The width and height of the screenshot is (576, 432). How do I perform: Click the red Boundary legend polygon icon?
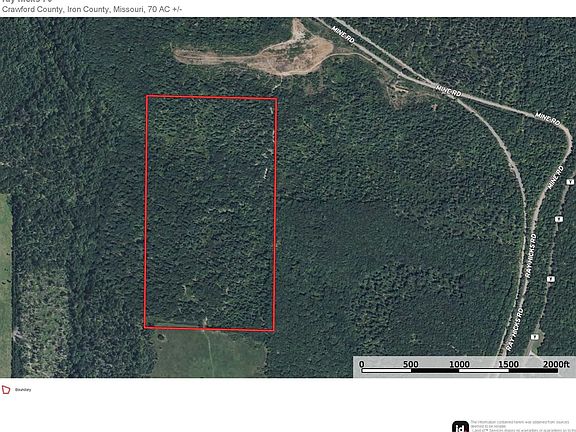coord(6,390)
